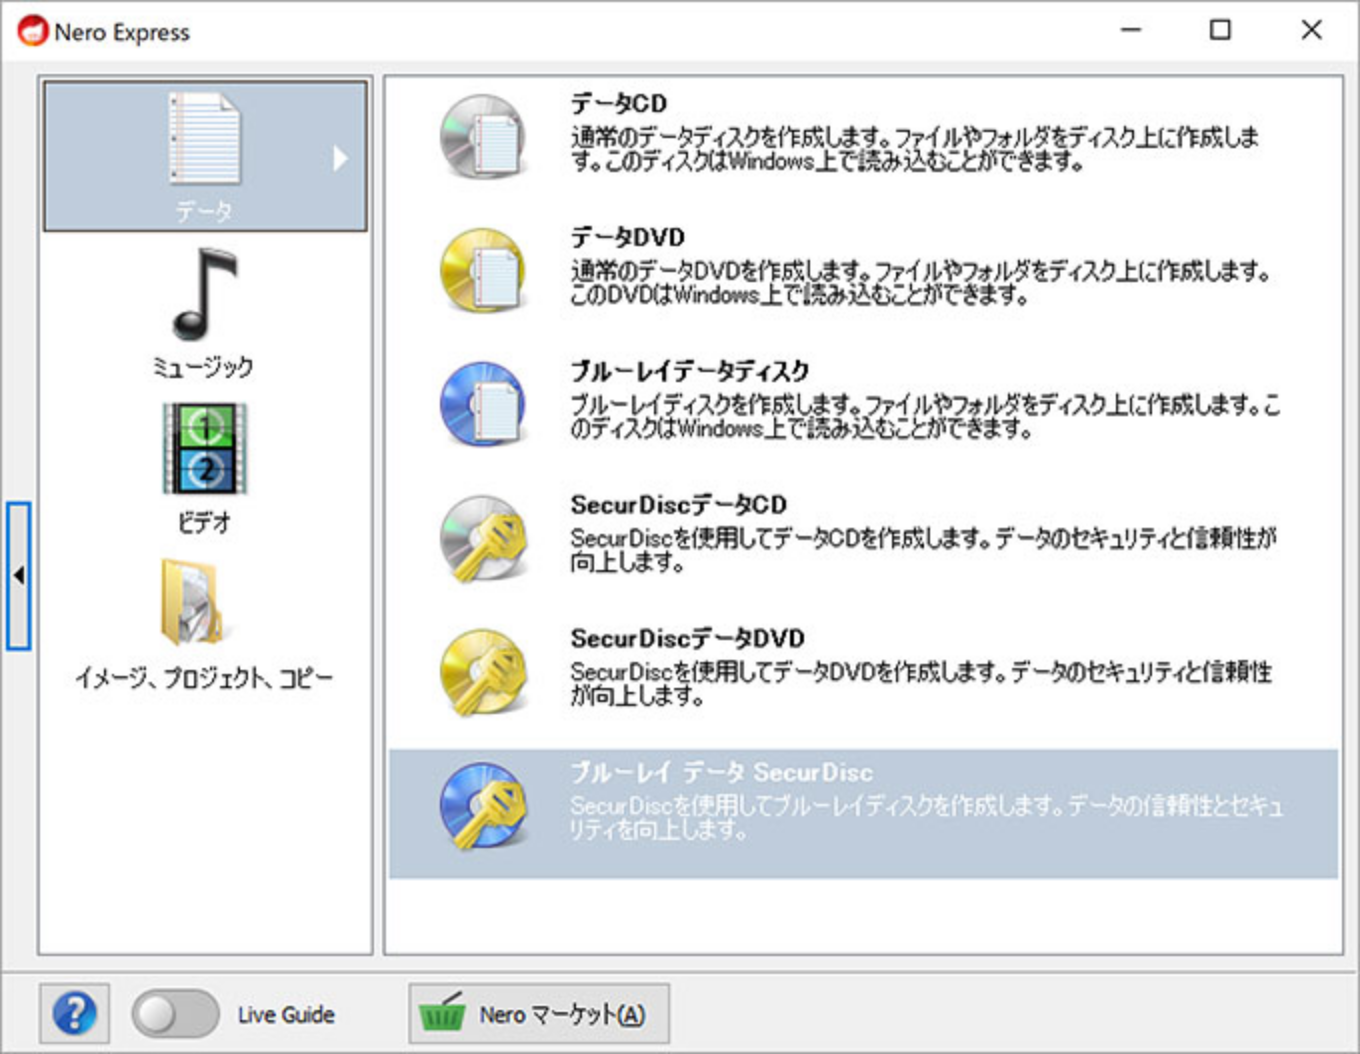1360x1054 pixels.
Task: Choose the SecurDiscデータDVD title
Action: (687, 638)
